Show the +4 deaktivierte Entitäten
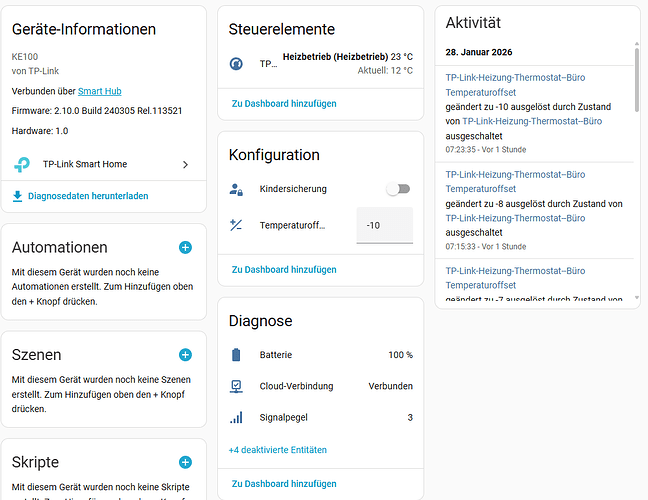 (x=278, y=450)
